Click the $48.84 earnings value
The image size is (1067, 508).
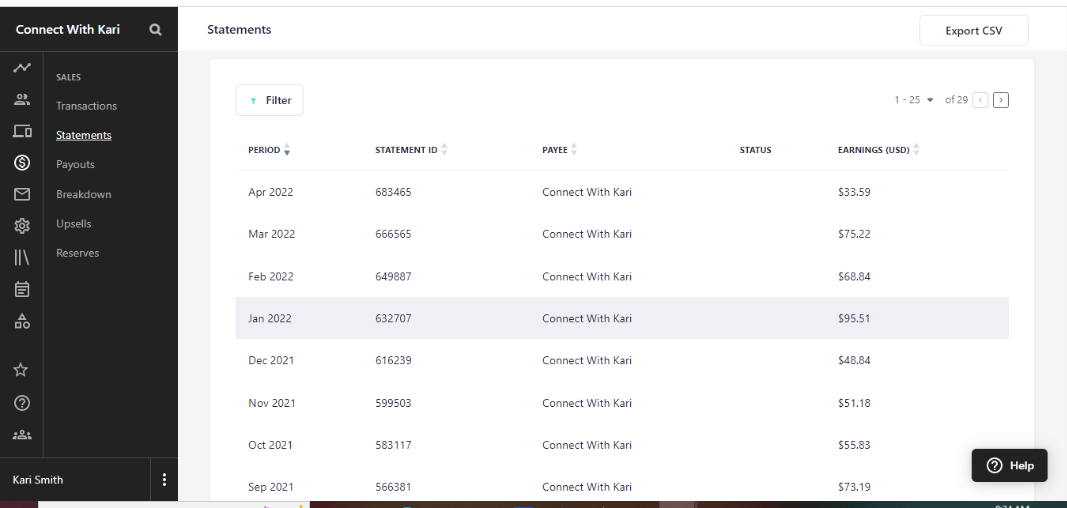click(854, 360)
